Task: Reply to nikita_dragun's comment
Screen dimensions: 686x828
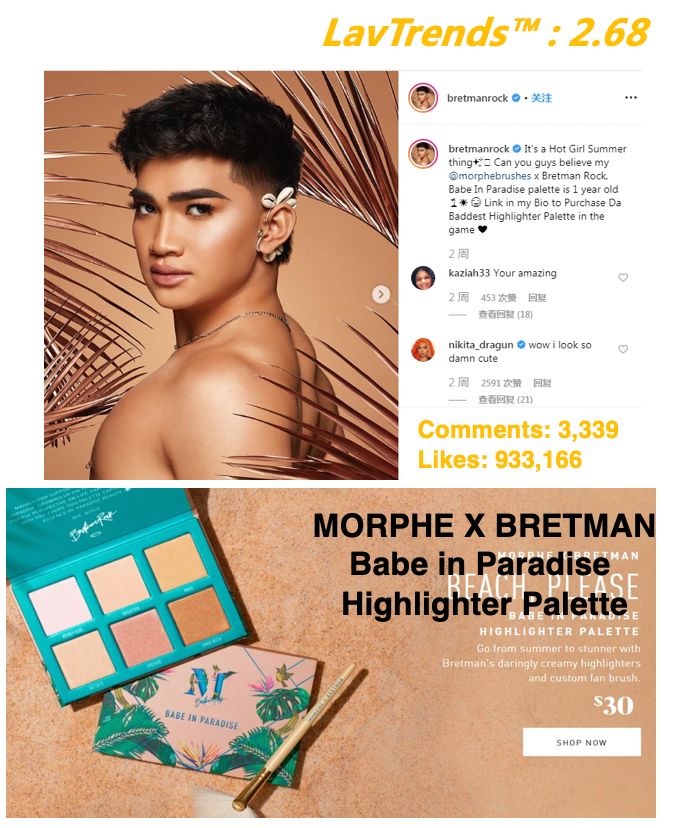Action: click(542, 383)
